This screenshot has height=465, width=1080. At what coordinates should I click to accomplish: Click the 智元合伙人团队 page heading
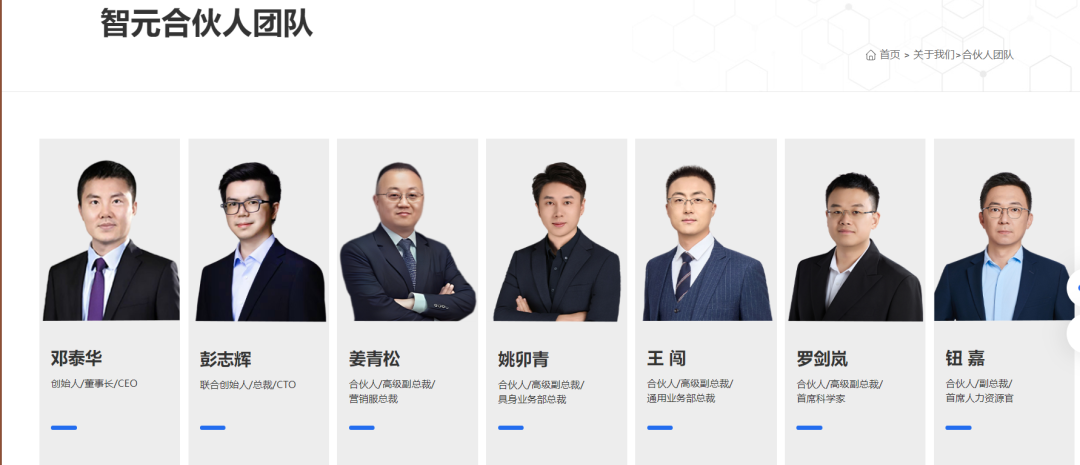pos(206,23)
